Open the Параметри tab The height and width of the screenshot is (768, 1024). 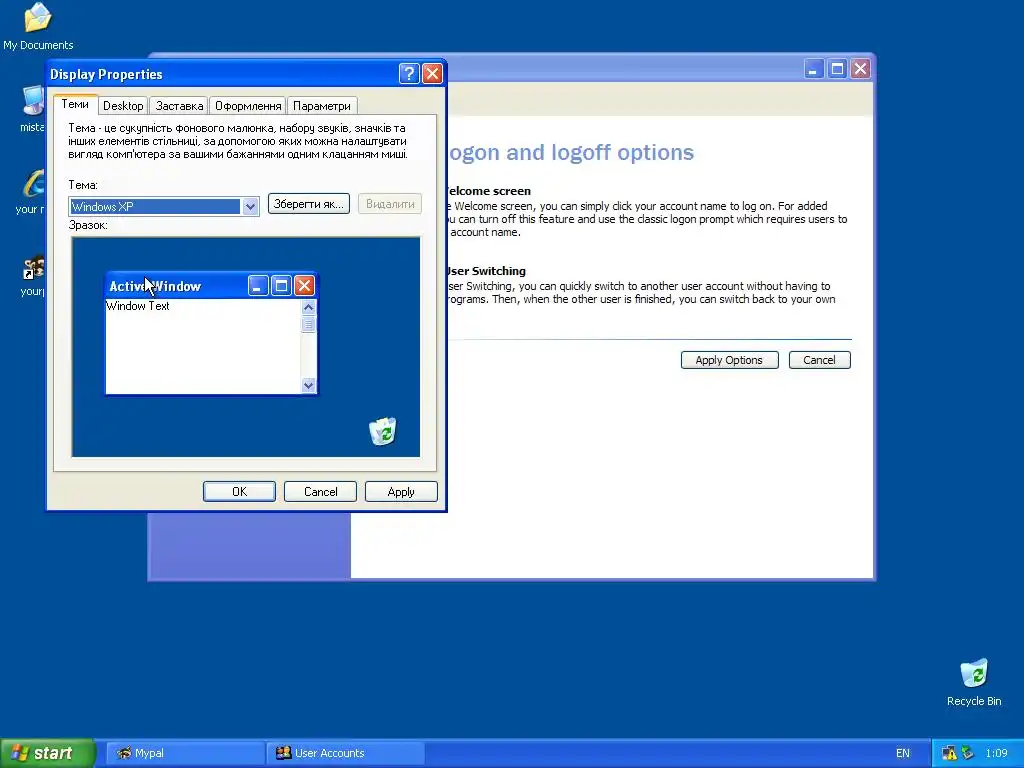pyautogui.click(x=321, y=106)
